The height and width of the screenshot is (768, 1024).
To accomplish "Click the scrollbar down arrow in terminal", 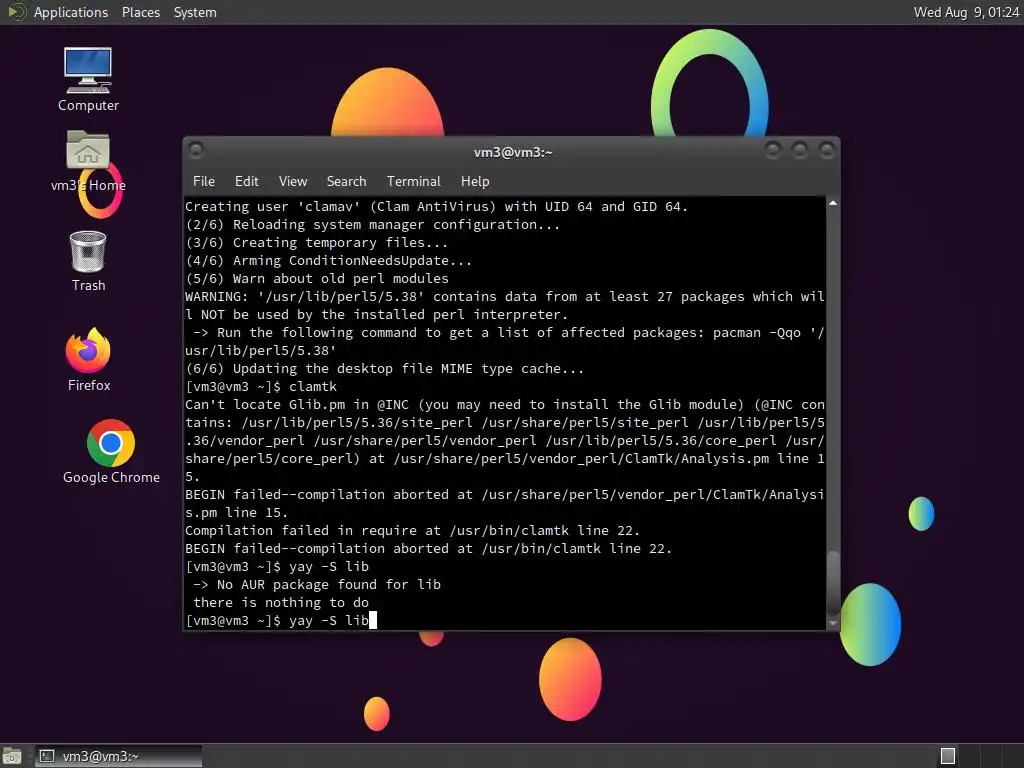I will pos(833,623).
